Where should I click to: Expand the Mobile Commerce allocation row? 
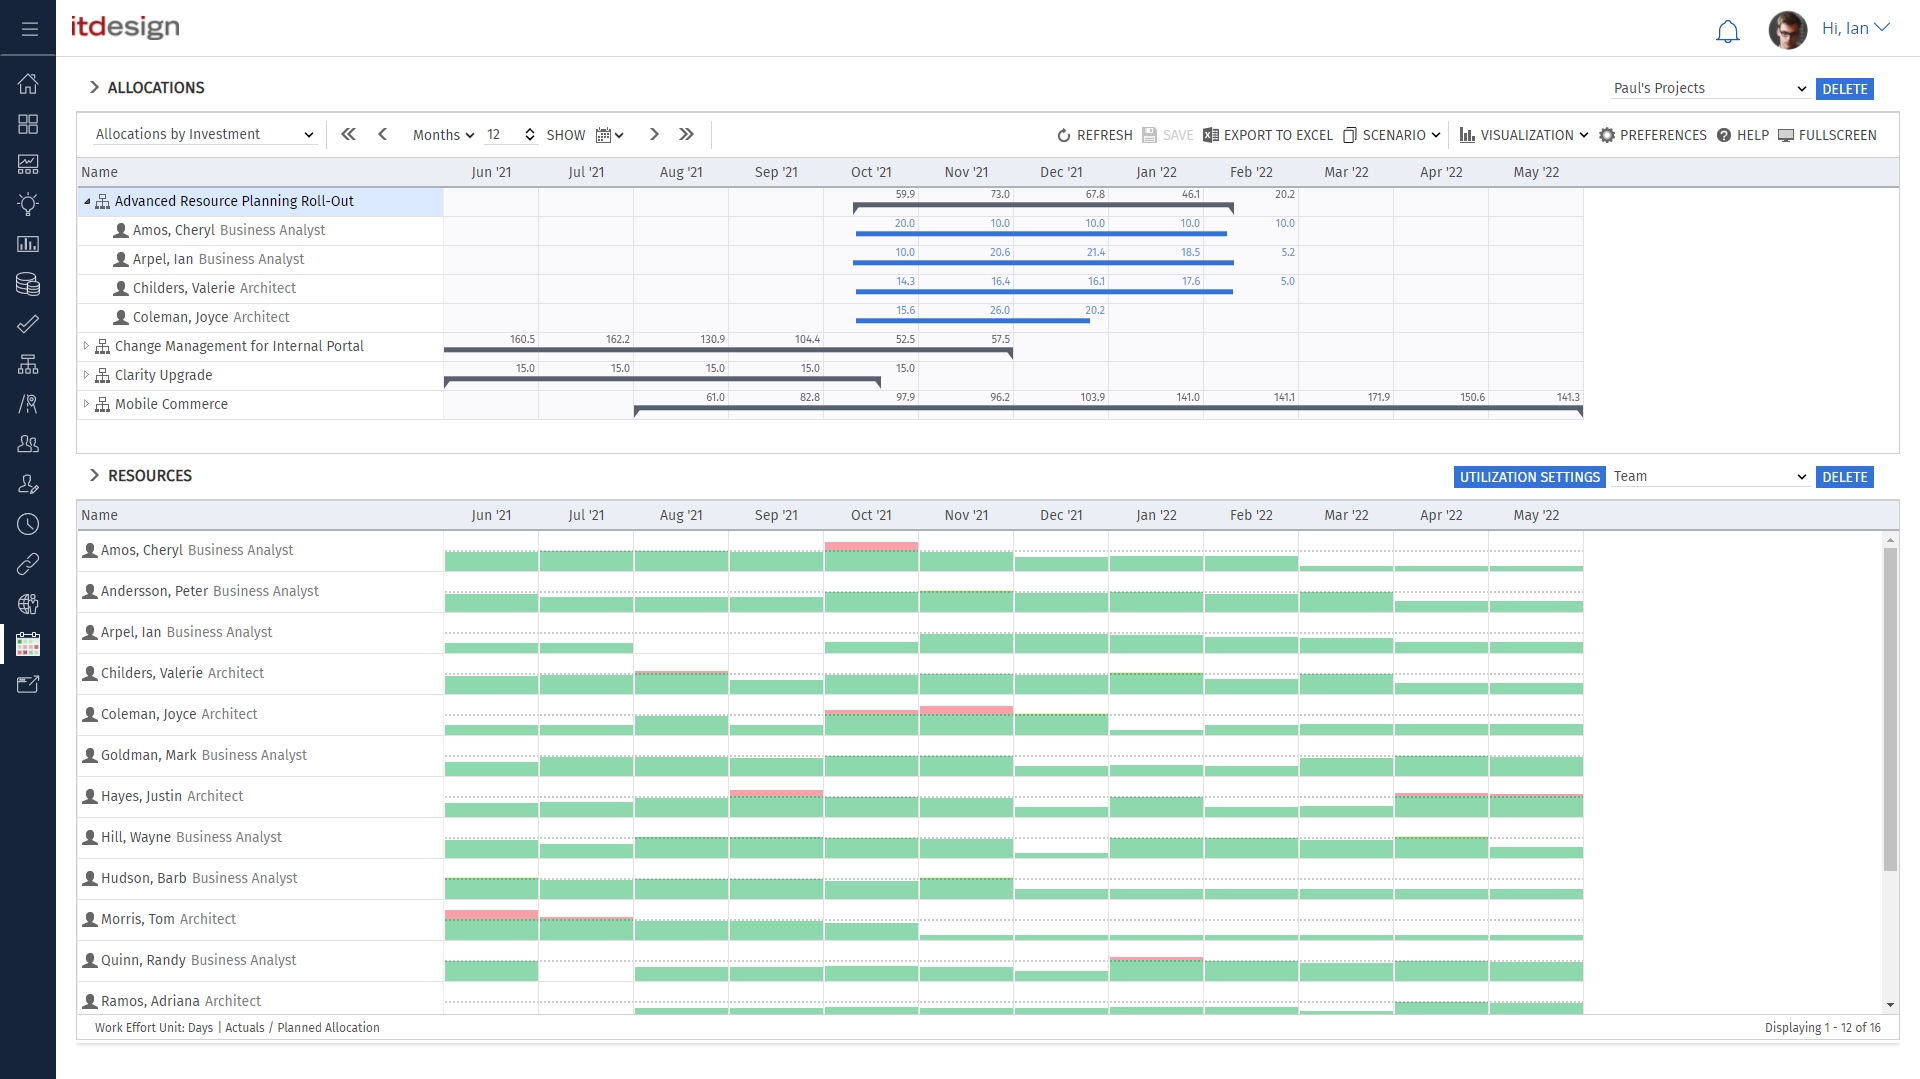[x=87, y=404]
